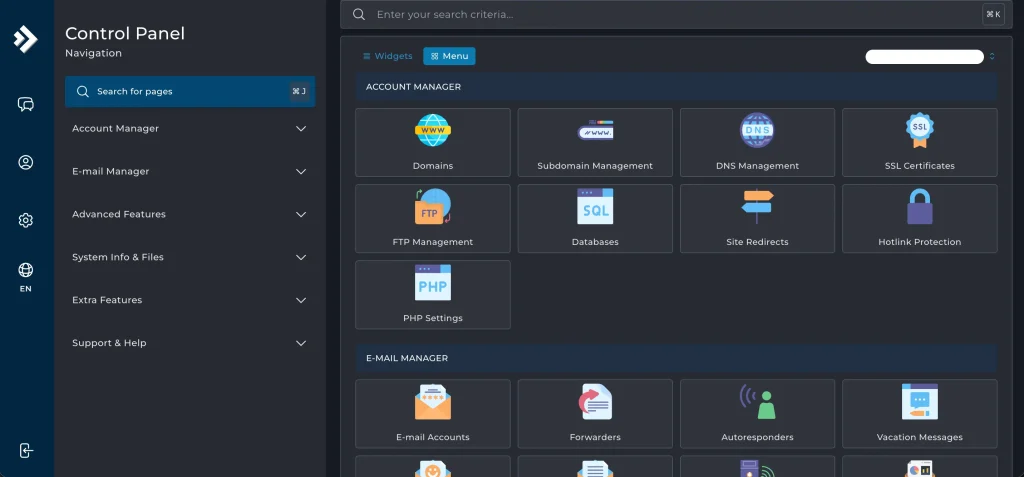Click the ⌘J shortcut badge
The height and width of the screenshot is (477, 1024).
299,91
